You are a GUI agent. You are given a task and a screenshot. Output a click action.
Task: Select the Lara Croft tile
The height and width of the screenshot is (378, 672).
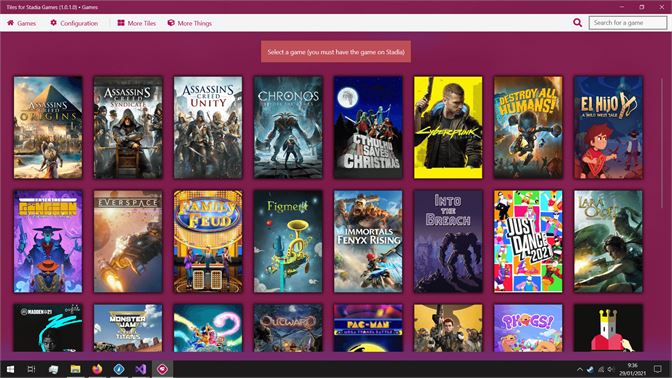point(608,241)
